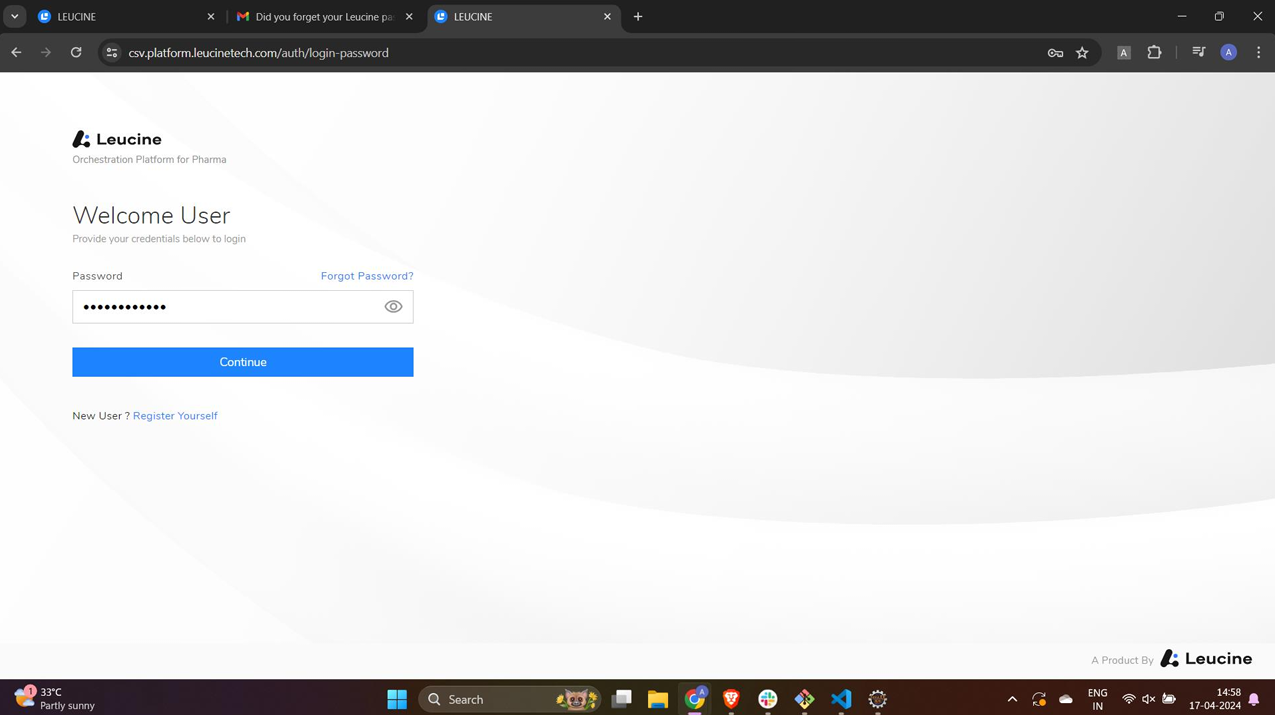The height and width of the screenshot is (715, 1275).
Task: View site information icon in address bar
Action: [112, 53]
